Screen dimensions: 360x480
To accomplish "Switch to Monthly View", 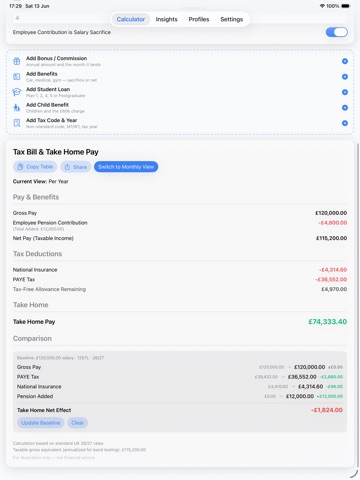I will [x=126, y=167].
